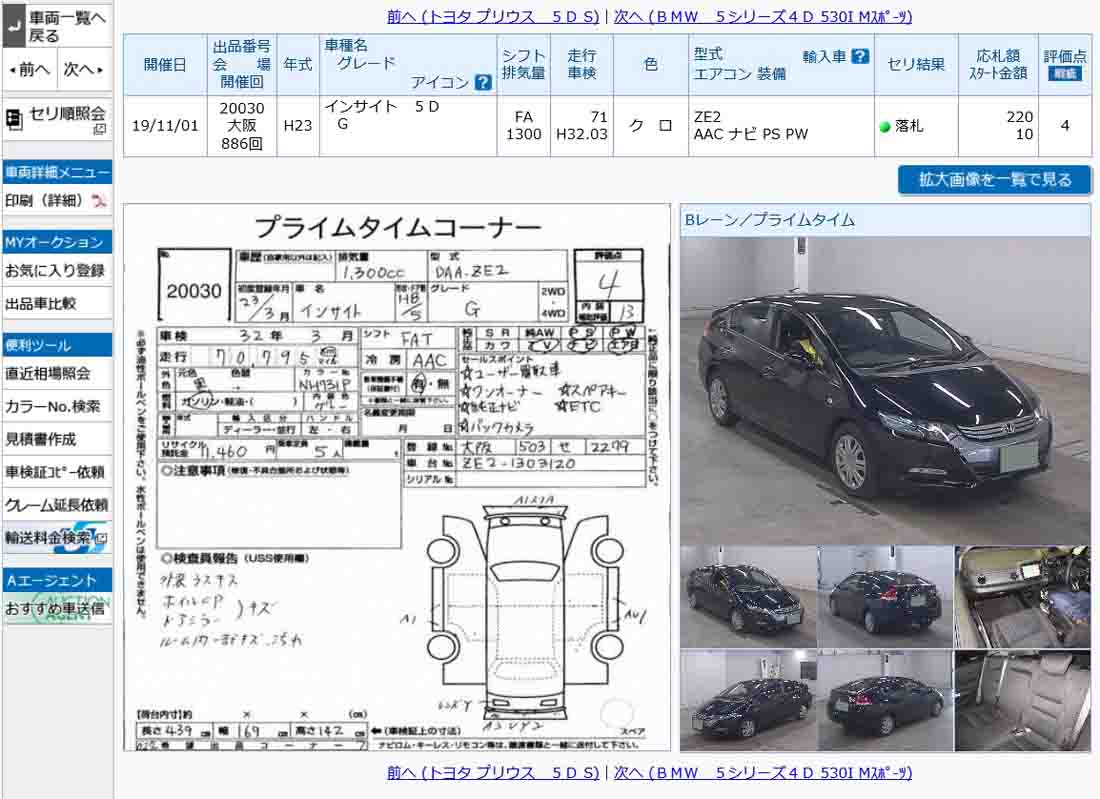Click the lot number cell 20030 大阪 886回

point(242,126)
